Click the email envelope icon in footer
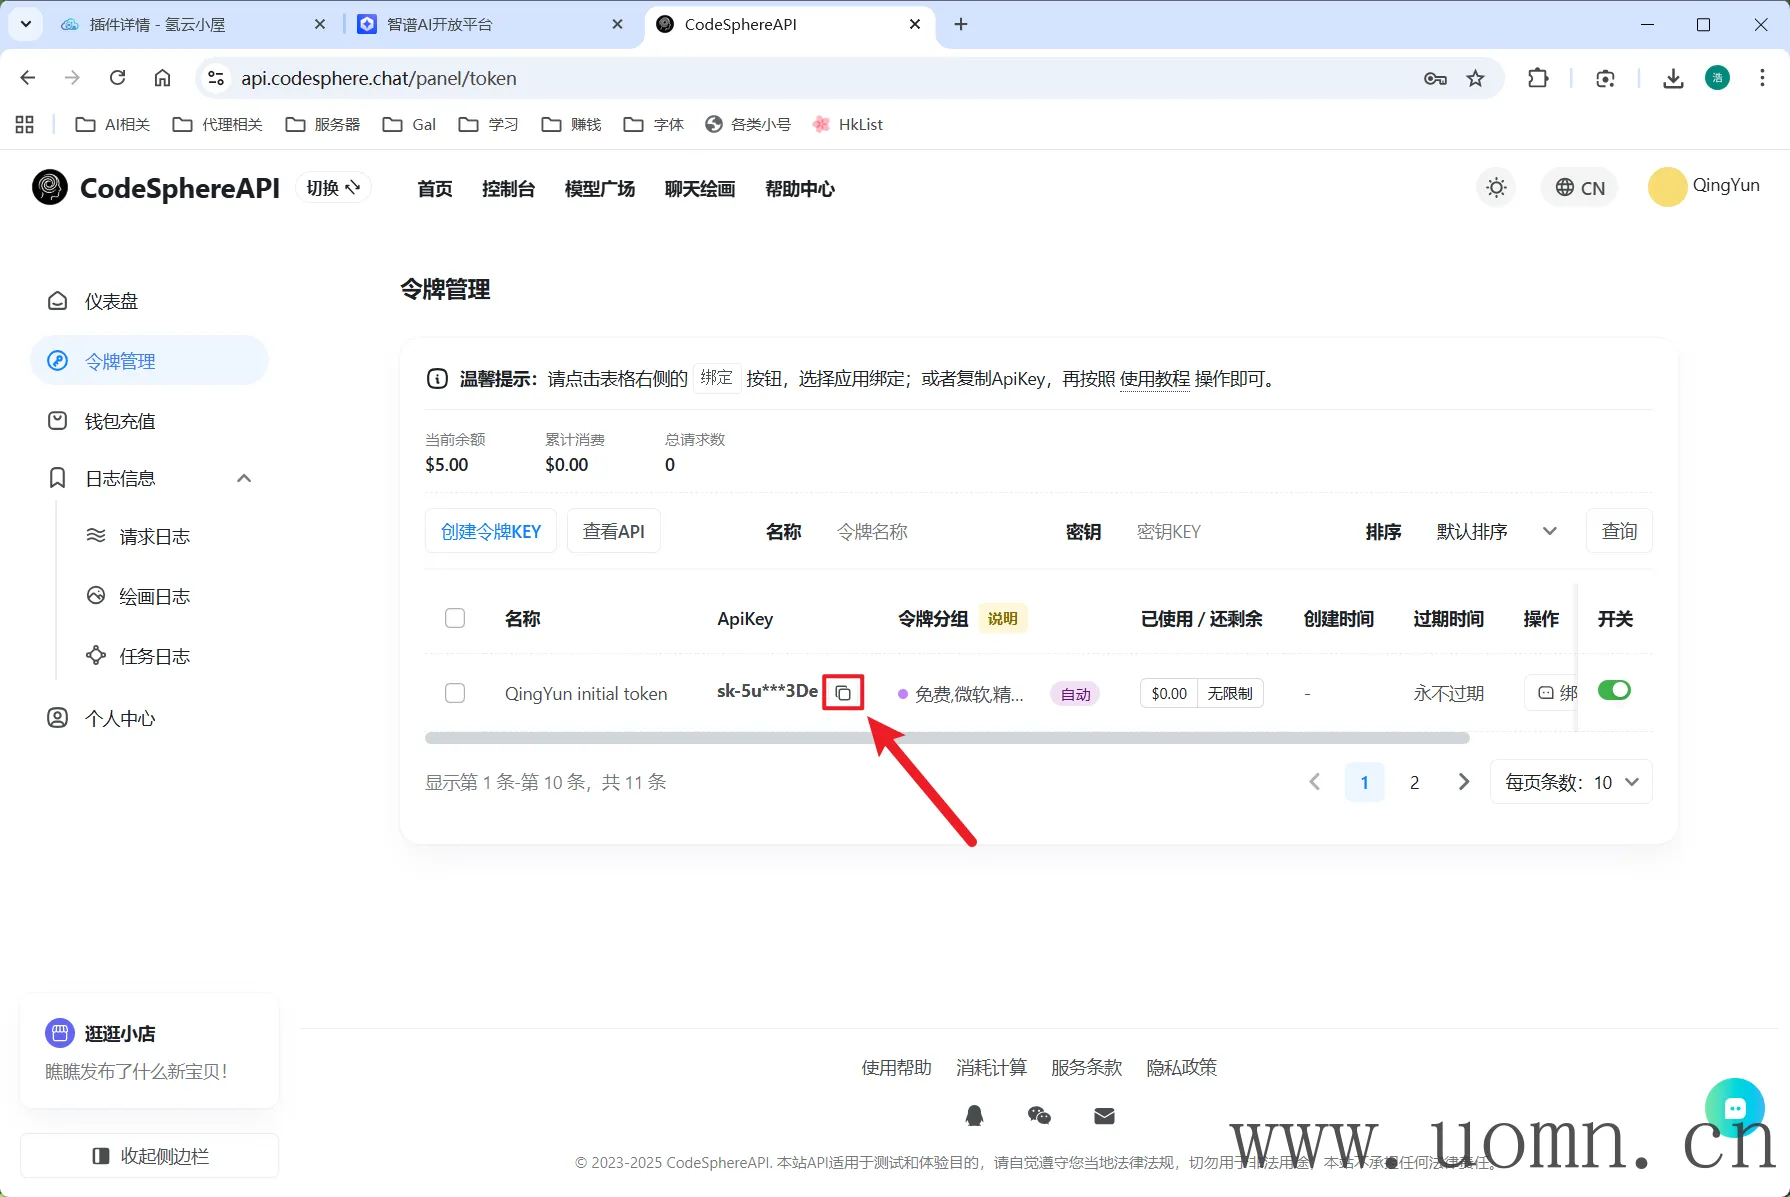The height and width of the screenshot is (1197, 1790). coord(1104,1116)
